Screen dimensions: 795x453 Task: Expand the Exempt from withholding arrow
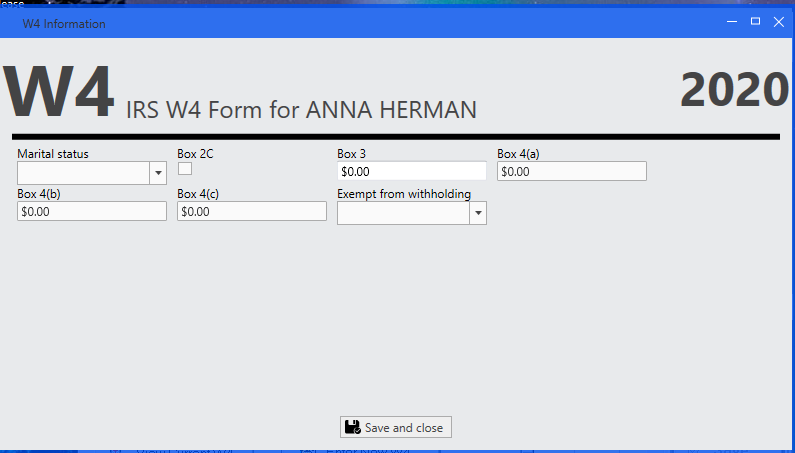pos(478,213)
